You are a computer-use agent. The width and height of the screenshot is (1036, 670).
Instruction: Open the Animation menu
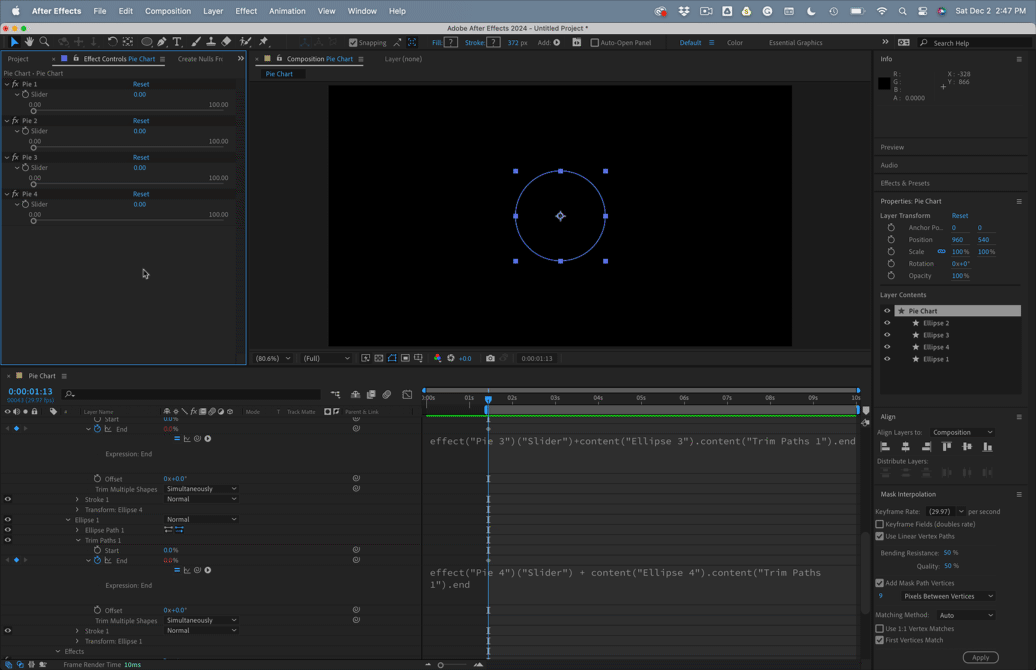pyautogui.click(x=287, y=11)
